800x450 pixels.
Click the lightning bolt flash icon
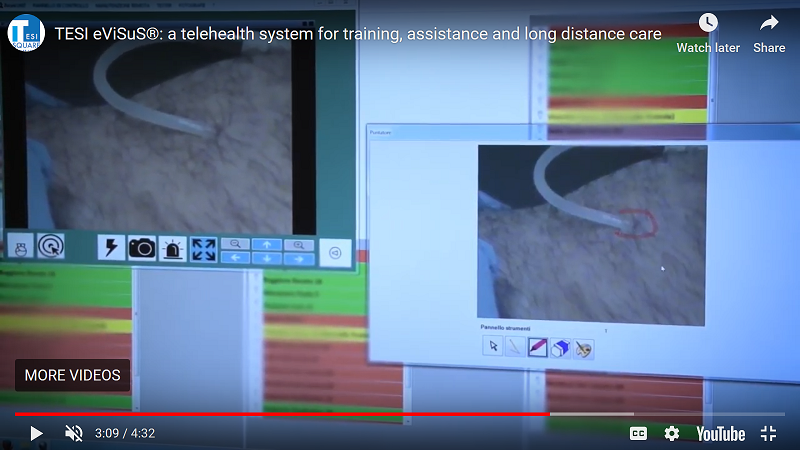(x=111, y=248)
